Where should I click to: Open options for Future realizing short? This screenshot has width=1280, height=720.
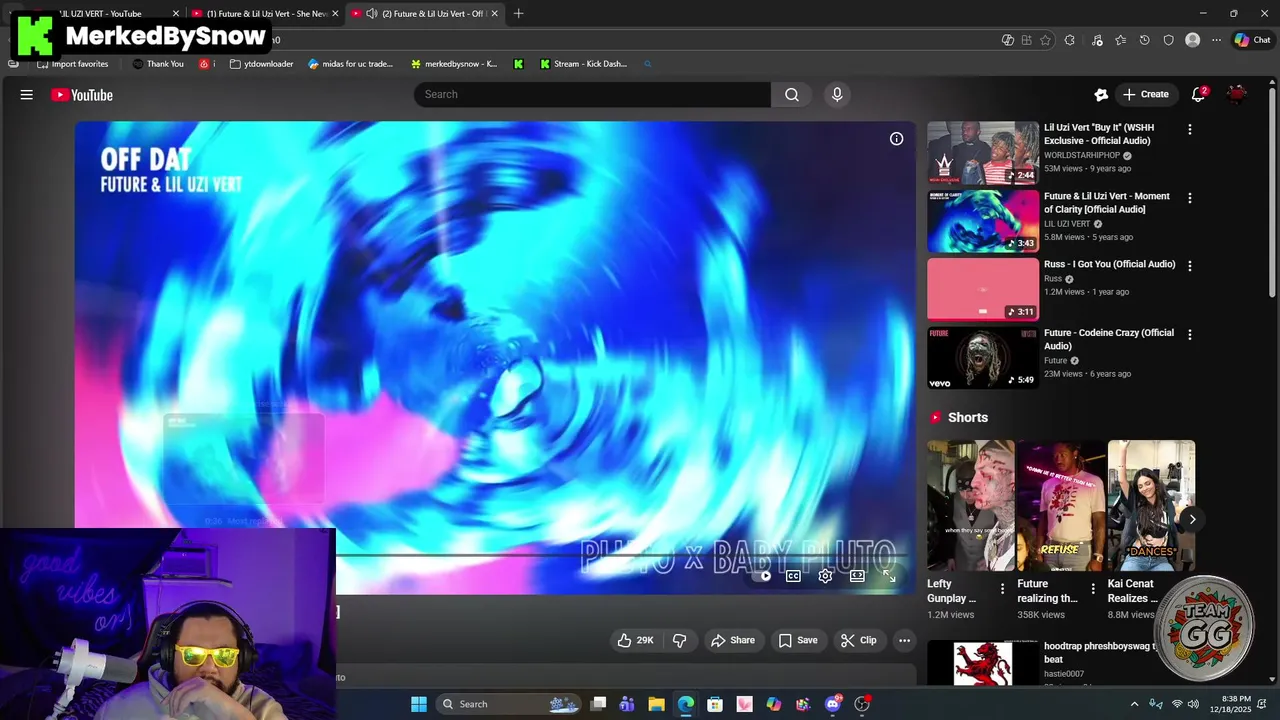pyautogui.click(x=1092, y=589)
